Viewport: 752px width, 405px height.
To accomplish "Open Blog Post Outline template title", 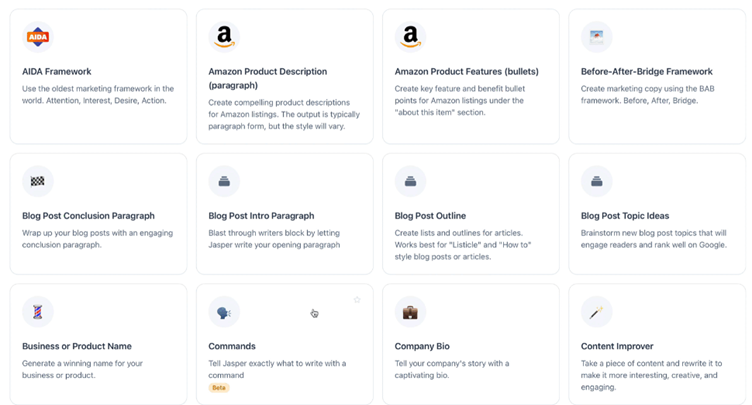I will pyautogui.click(x=430, y=216).
